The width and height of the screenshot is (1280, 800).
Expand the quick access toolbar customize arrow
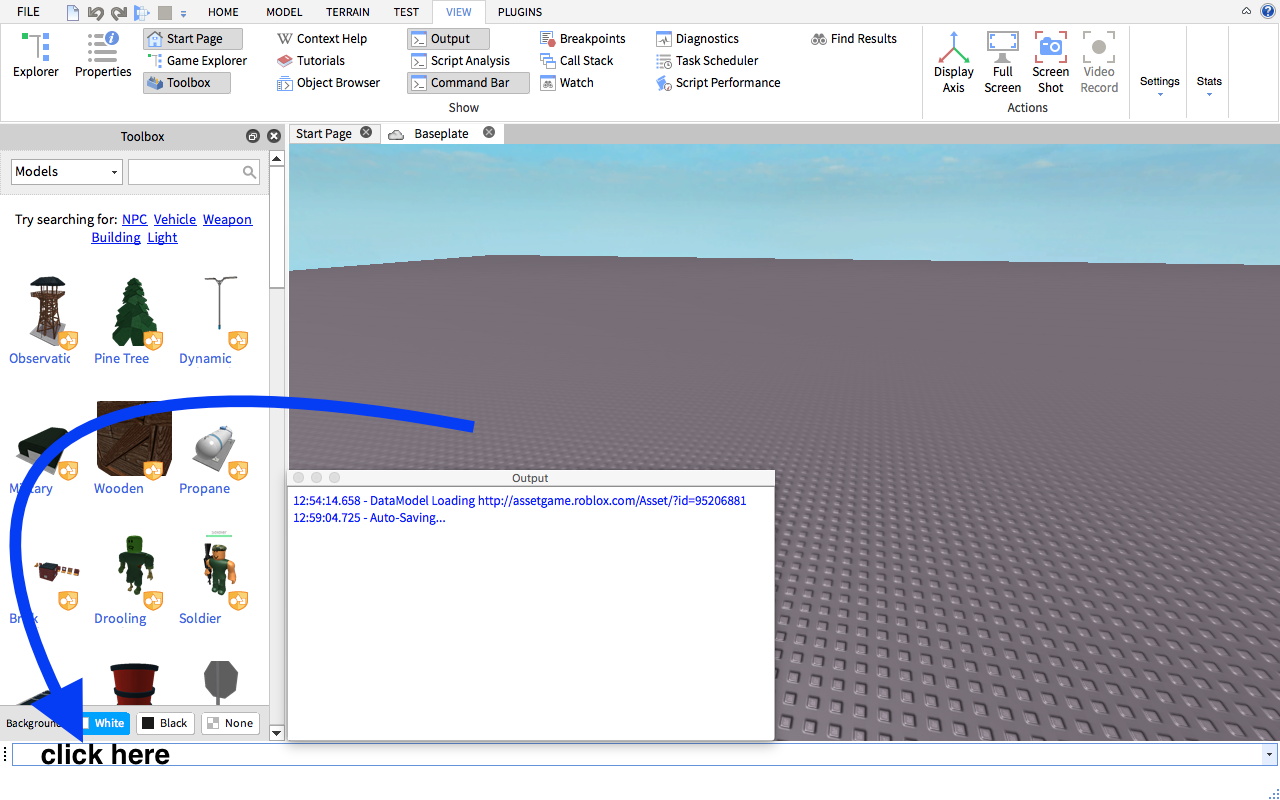(x=183, y=14)
